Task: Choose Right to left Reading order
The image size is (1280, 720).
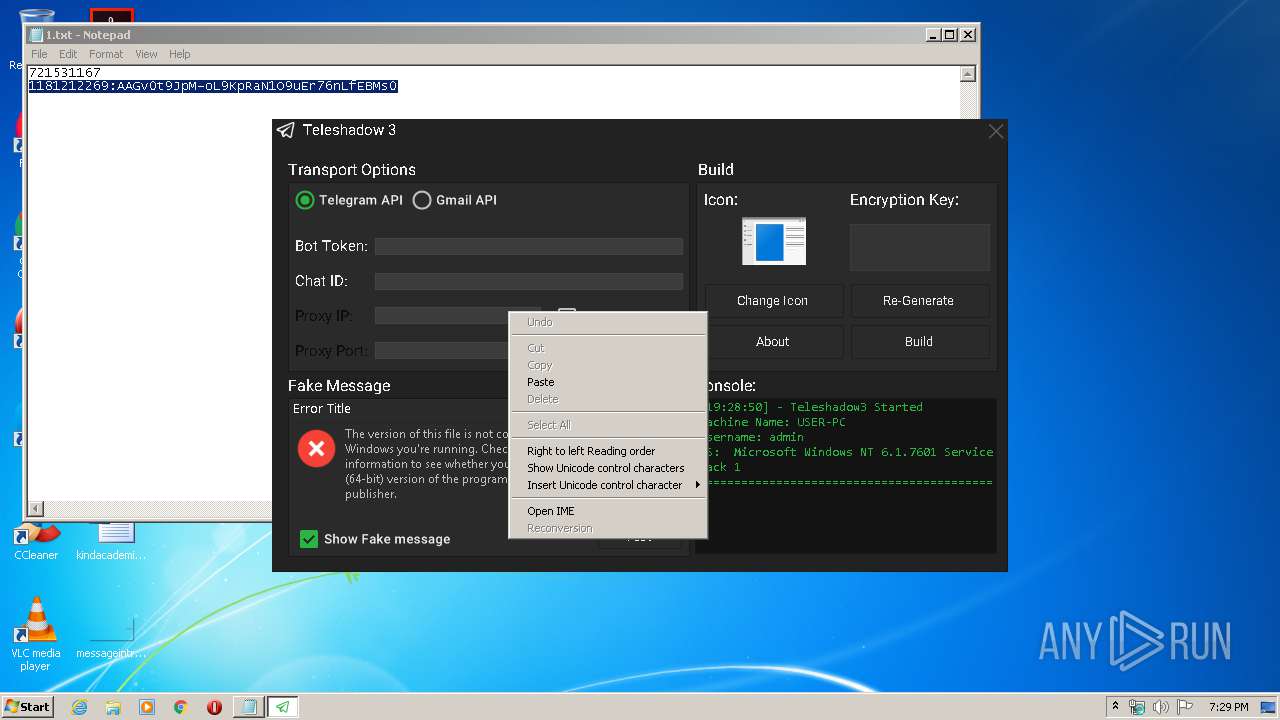Action: [x=607, y=451]
